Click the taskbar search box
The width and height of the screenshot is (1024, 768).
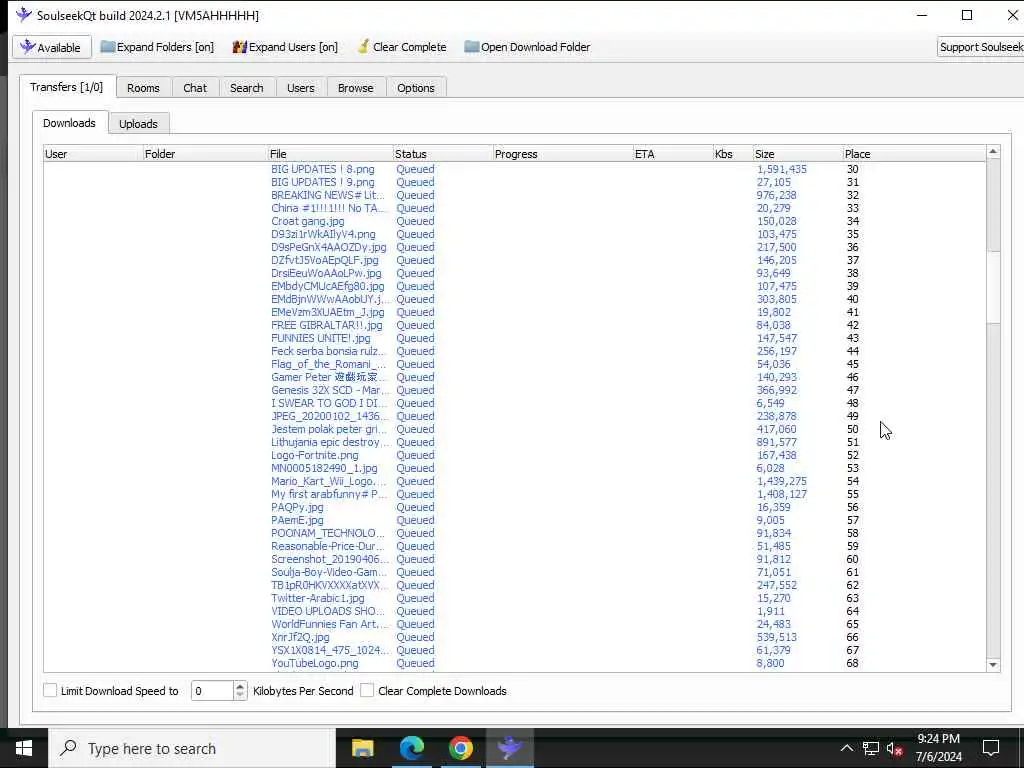192,748
